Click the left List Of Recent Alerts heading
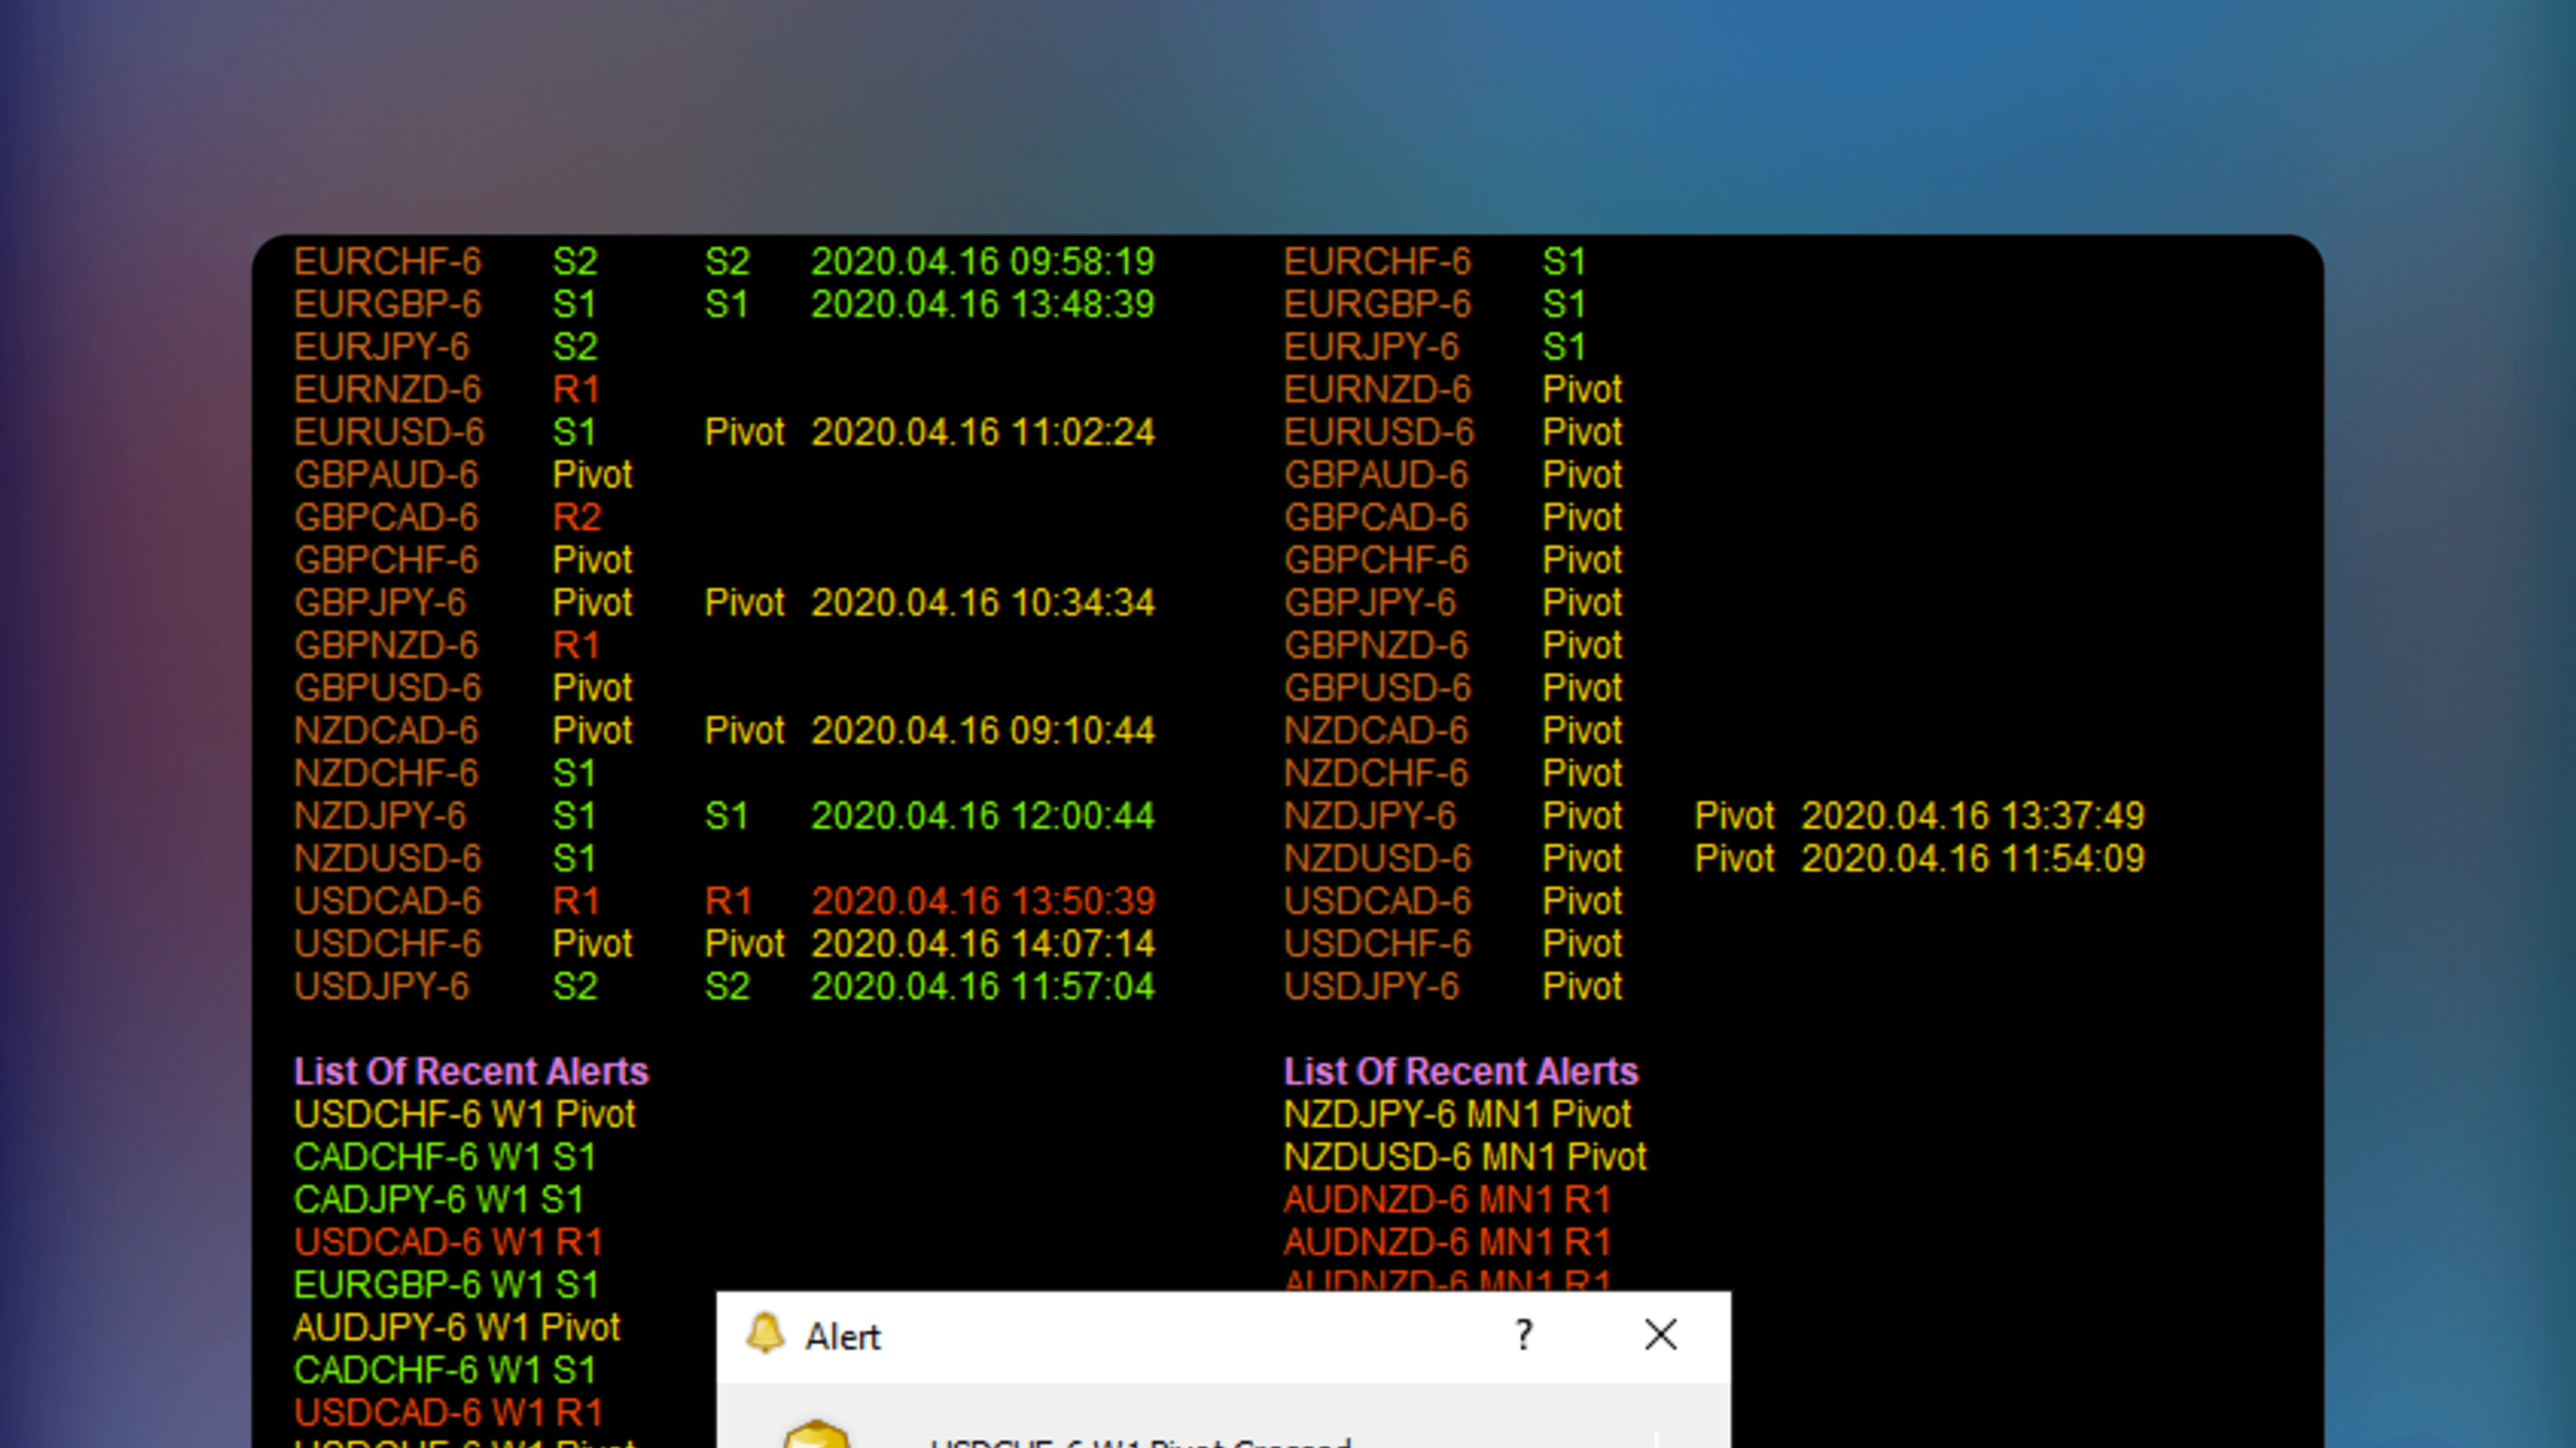This screenshot has width=2576, height=1448. click(471, 1071)
